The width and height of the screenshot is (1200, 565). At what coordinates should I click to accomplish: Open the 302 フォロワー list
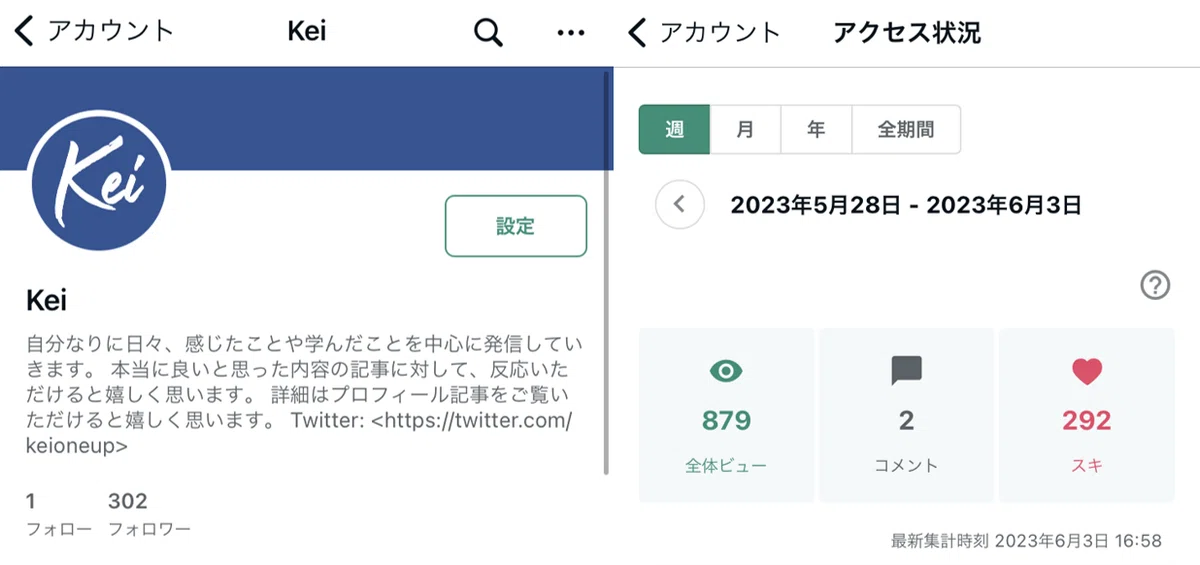[149, 514]
